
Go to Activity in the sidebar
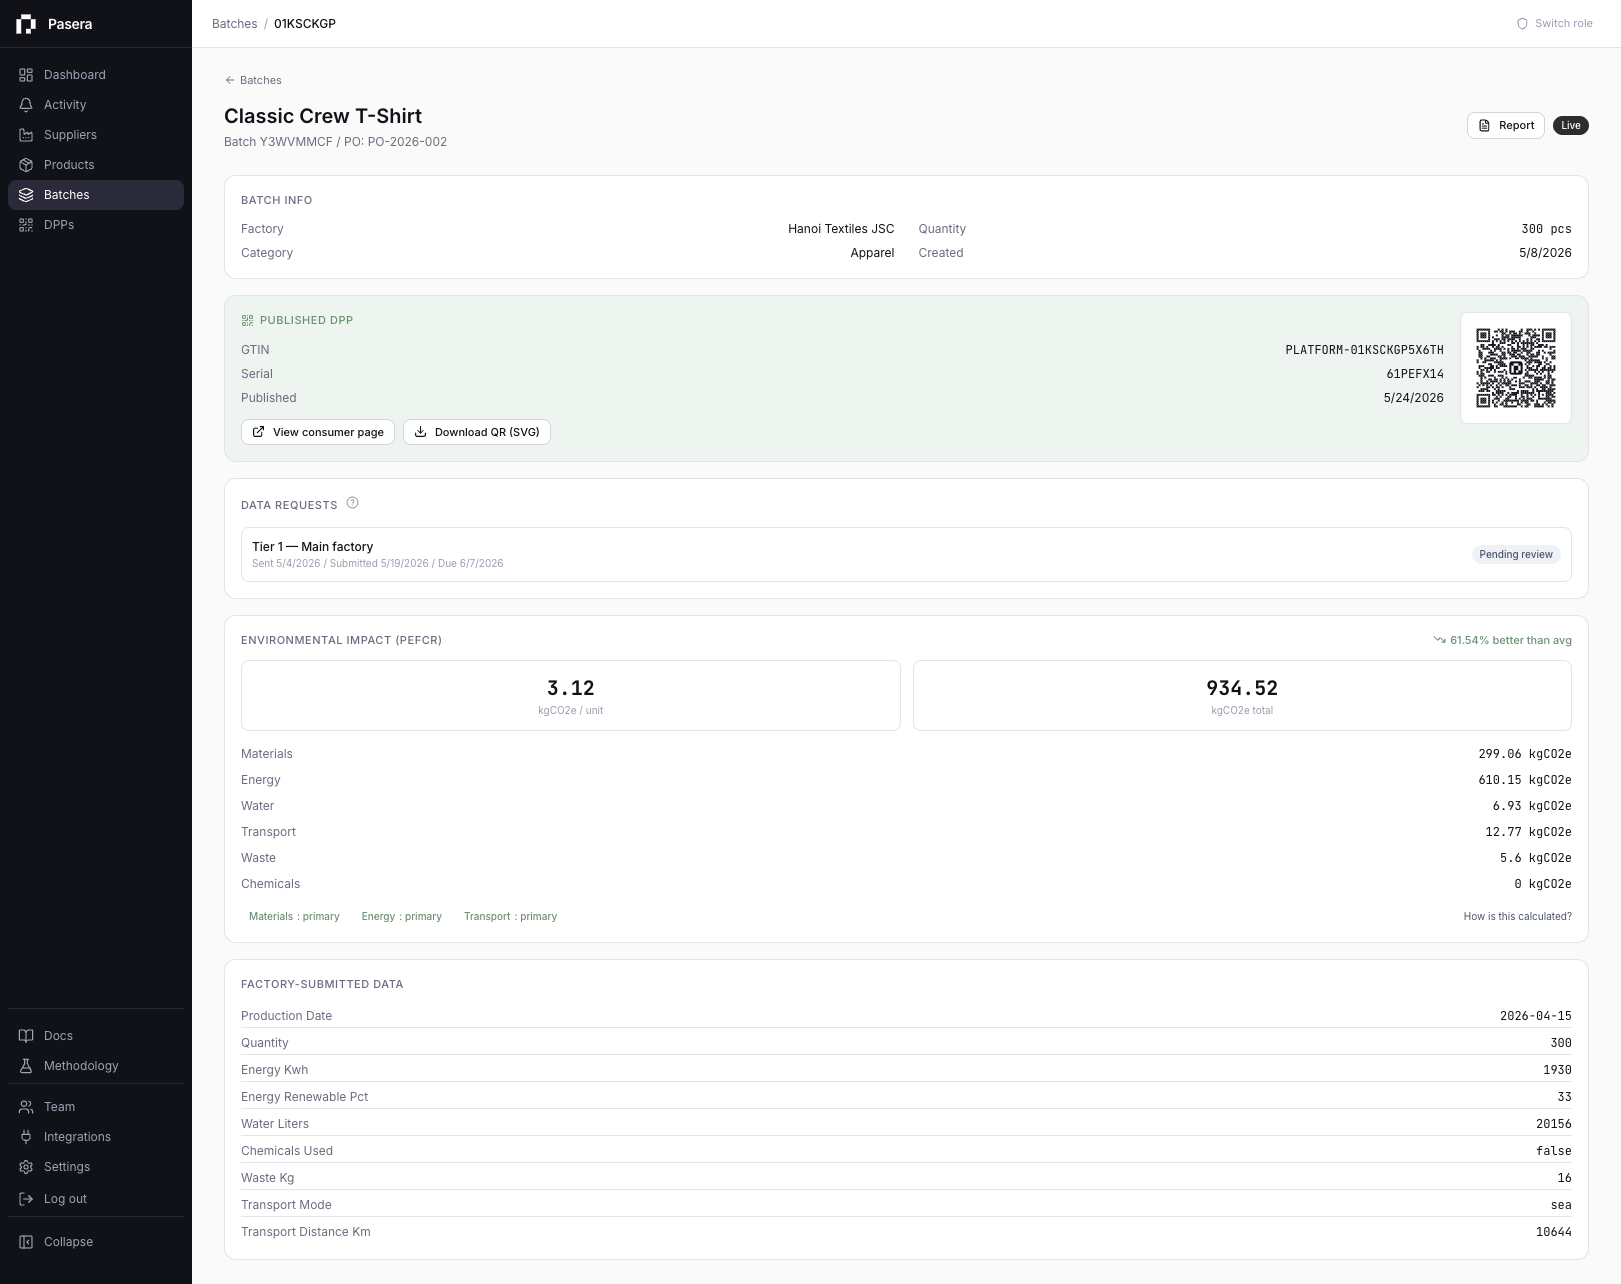tap(96, 105)
